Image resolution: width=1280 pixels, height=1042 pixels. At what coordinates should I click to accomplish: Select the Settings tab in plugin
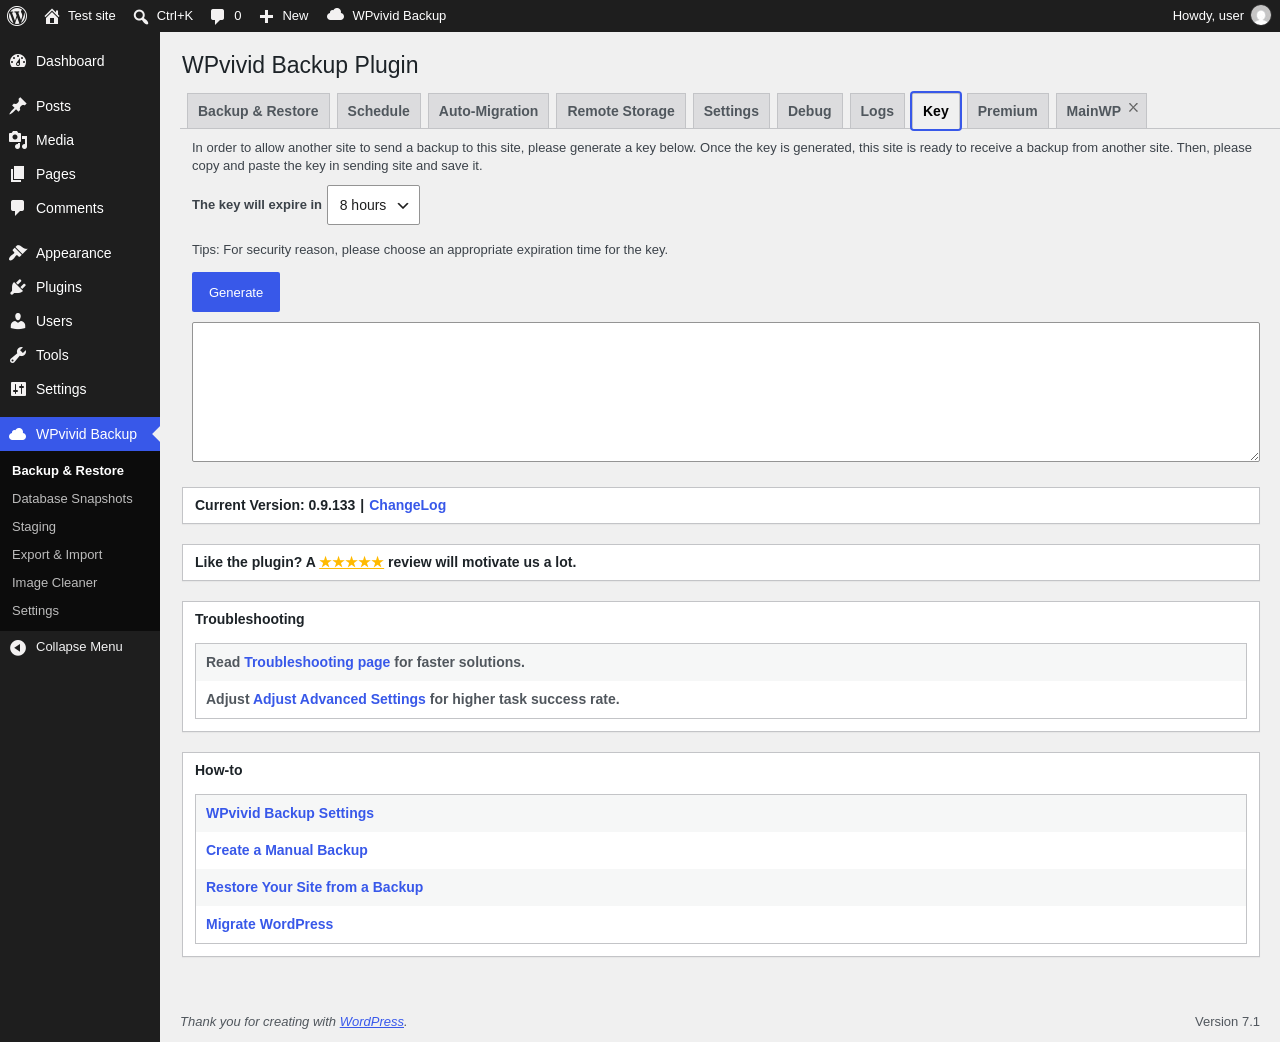(x=731, y=111)
